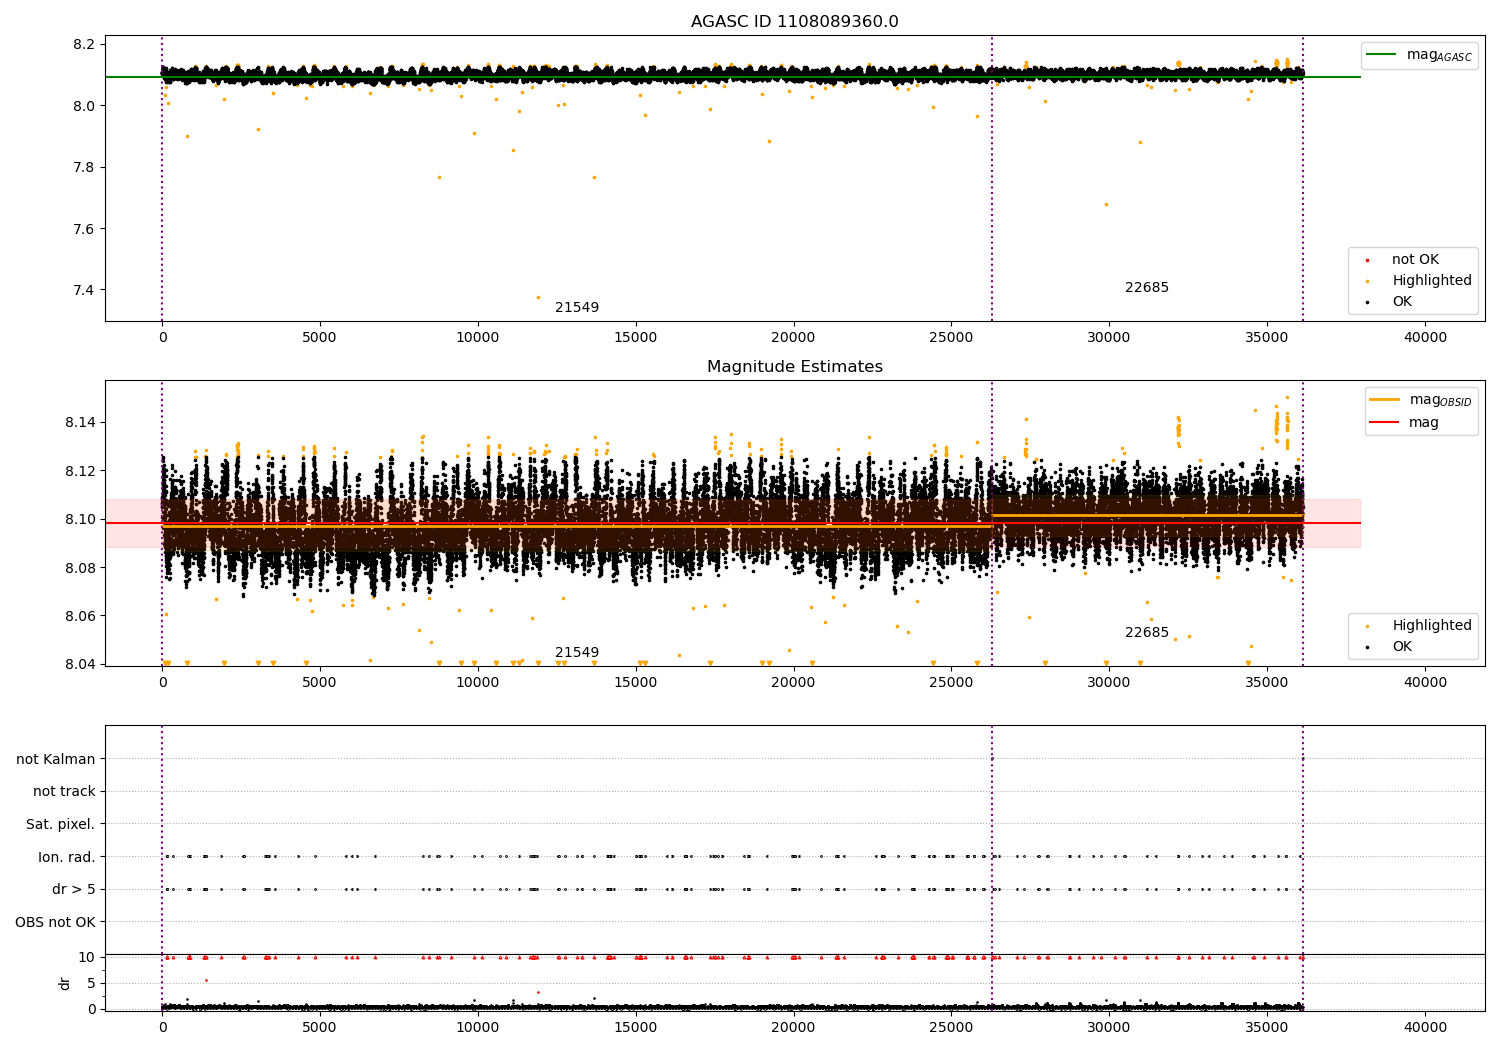Screen dimensions: 1500x1050
Task: Click the "22685" annotation in Magnitude Estimates plot
Action: click(1147, 633)
